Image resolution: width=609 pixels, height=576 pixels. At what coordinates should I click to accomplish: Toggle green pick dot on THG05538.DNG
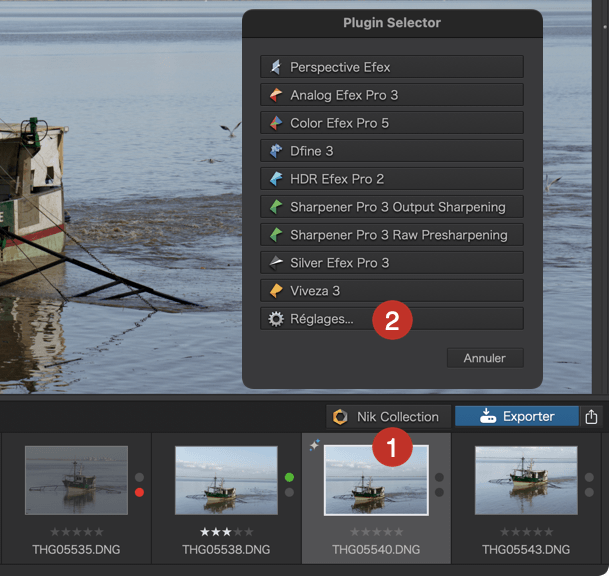(x=289, y=477)
